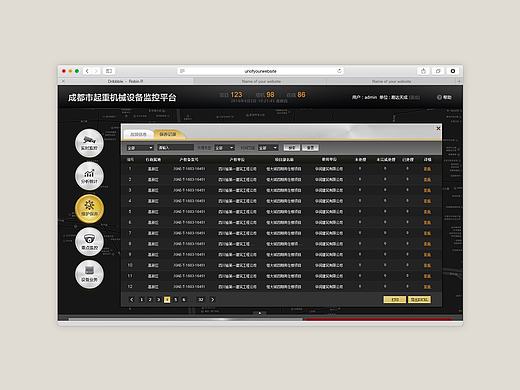Image resolution: width=520 pixels, height=390 pixels.
Task: Reload the page with the refresh icon
Action: [339, 71]
